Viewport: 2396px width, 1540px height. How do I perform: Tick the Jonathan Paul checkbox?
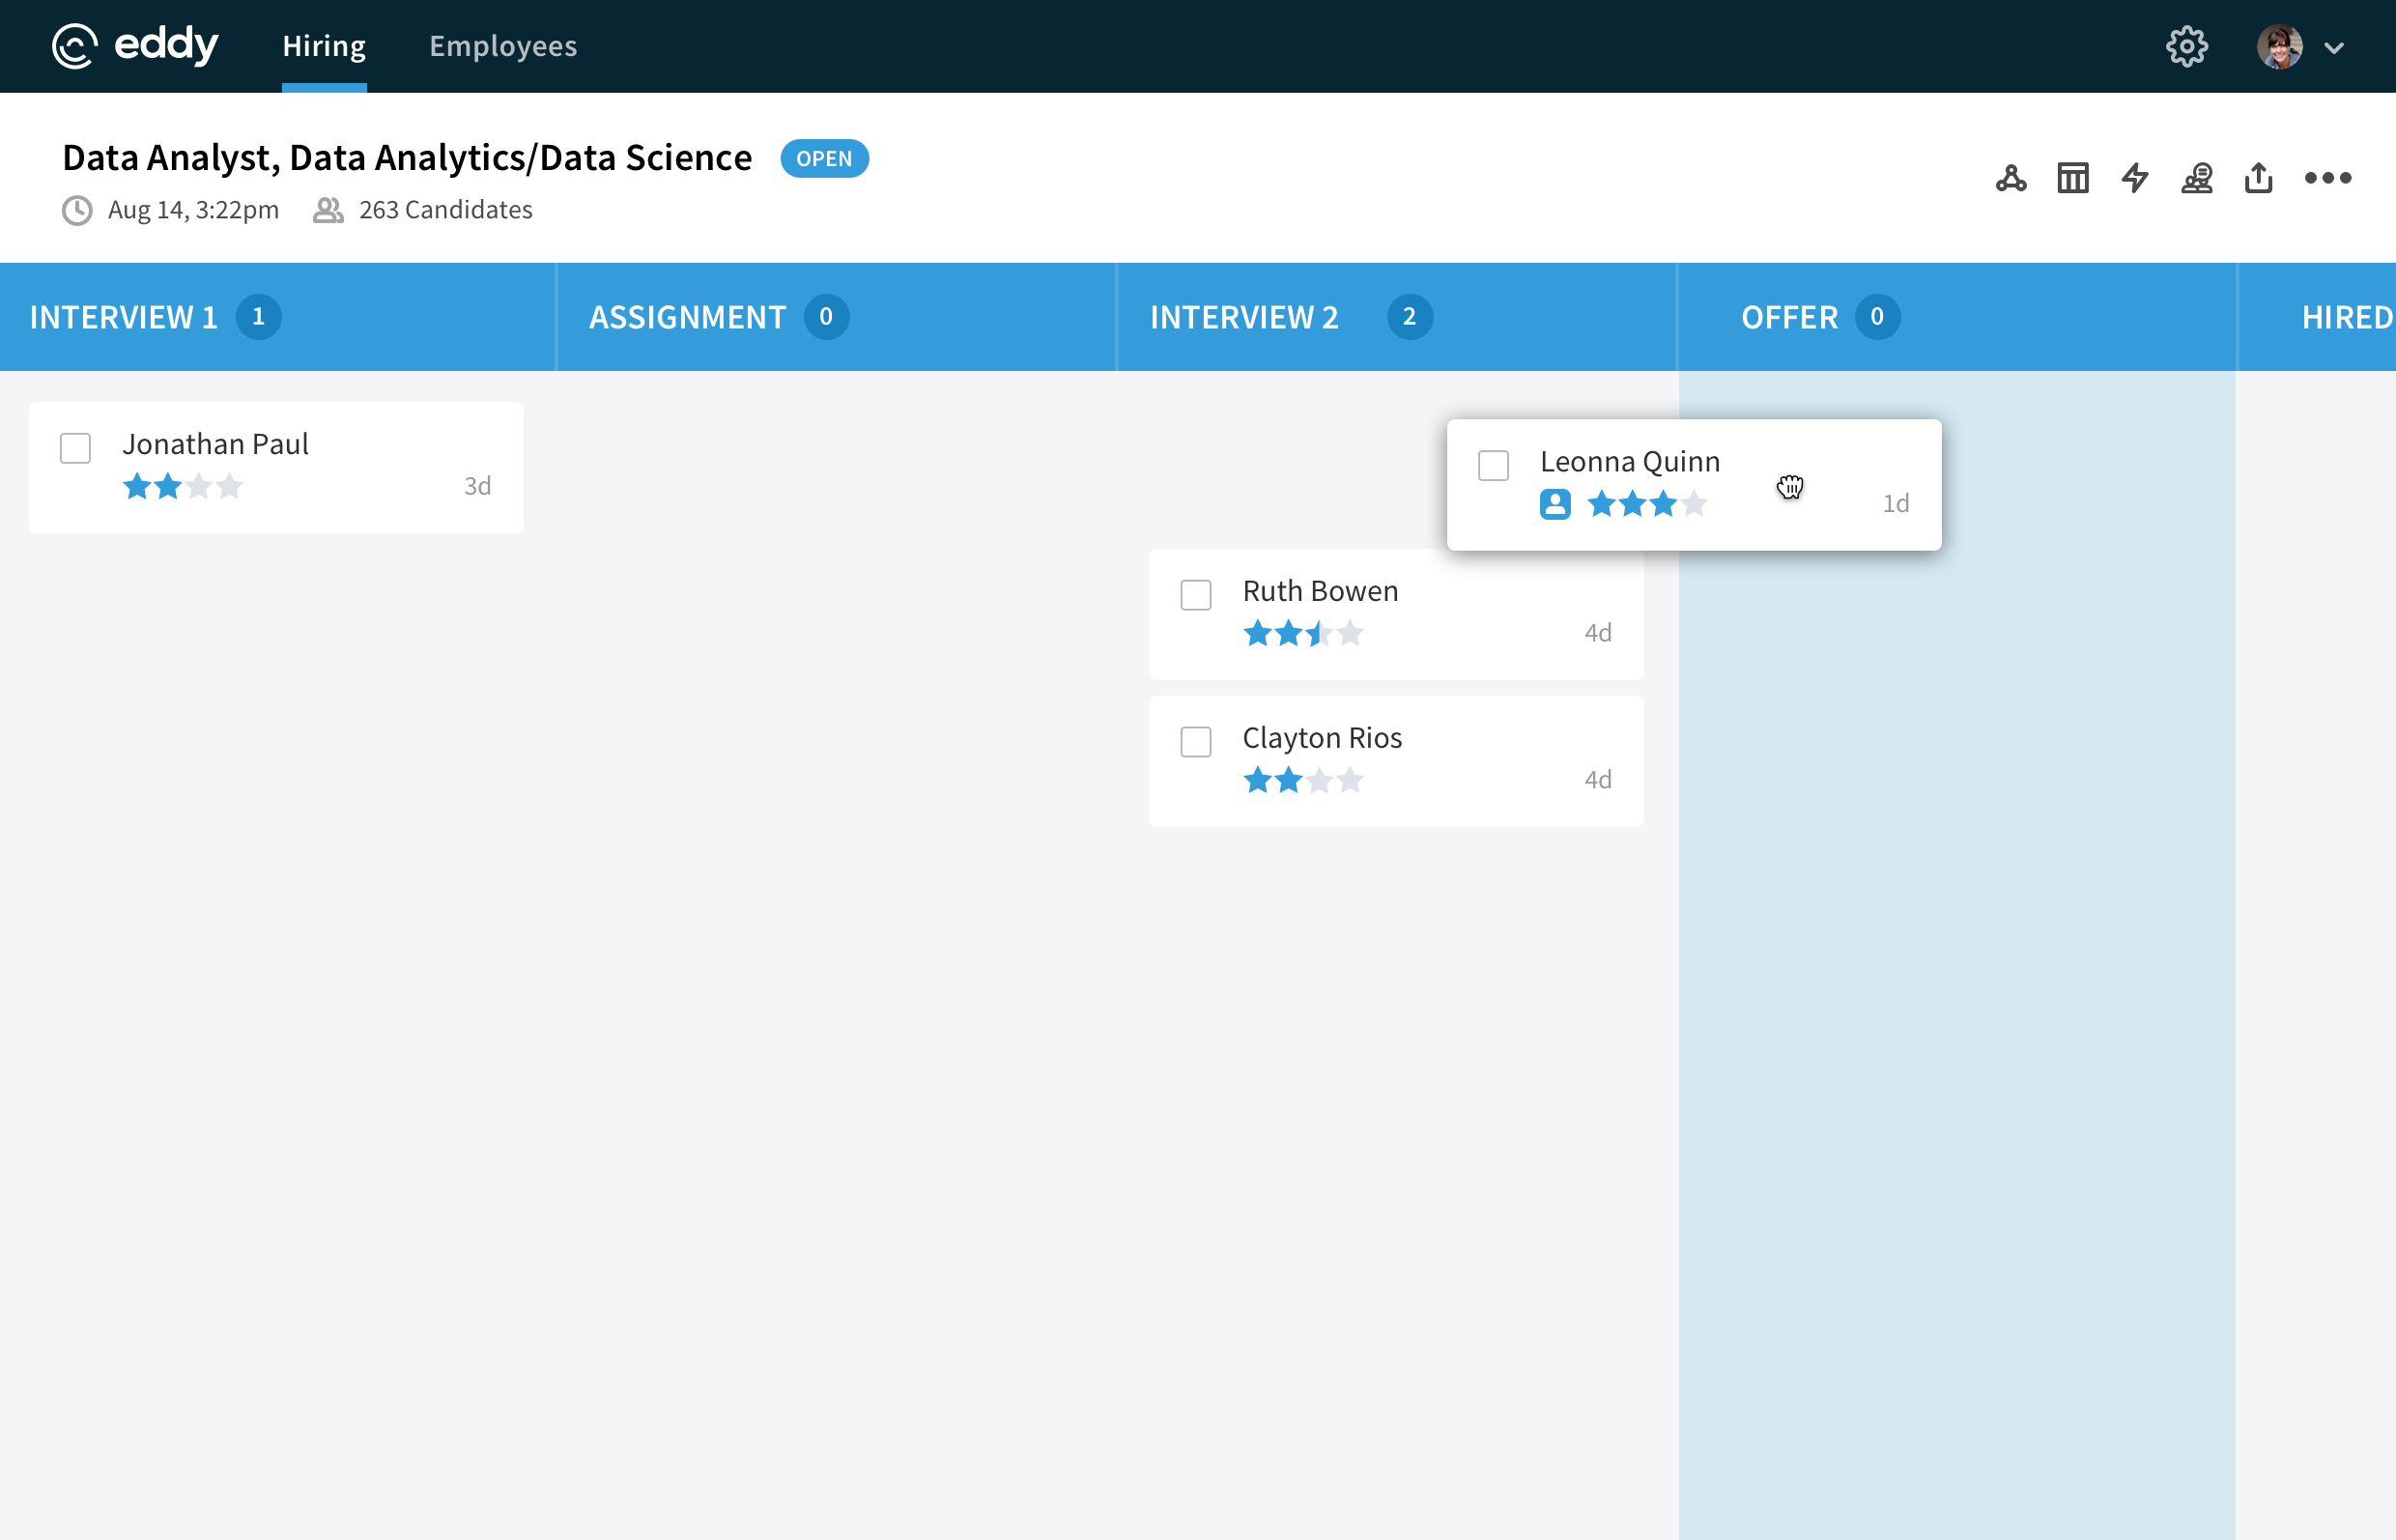coord(76,448)
